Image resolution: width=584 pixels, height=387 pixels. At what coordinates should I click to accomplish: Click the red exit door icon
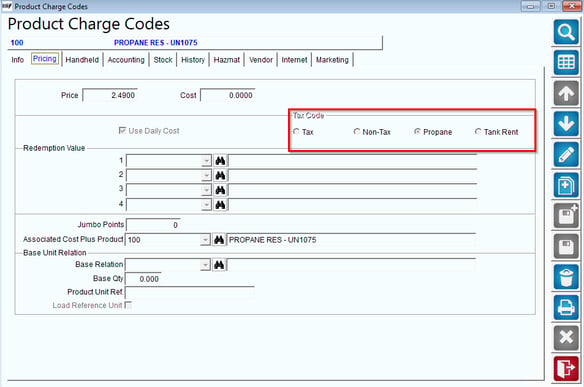click(x=566, y=368)
